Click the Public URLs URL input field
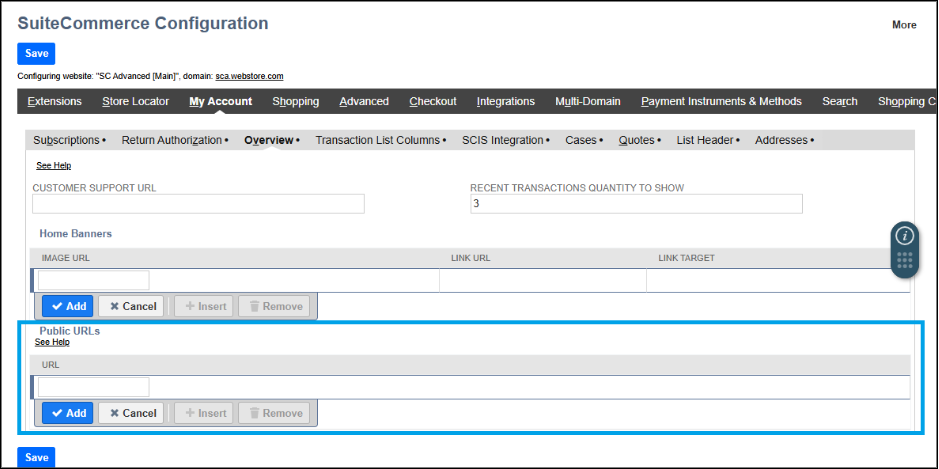Image resolution: width=939 pixels, height=469 pixels. 93,387
